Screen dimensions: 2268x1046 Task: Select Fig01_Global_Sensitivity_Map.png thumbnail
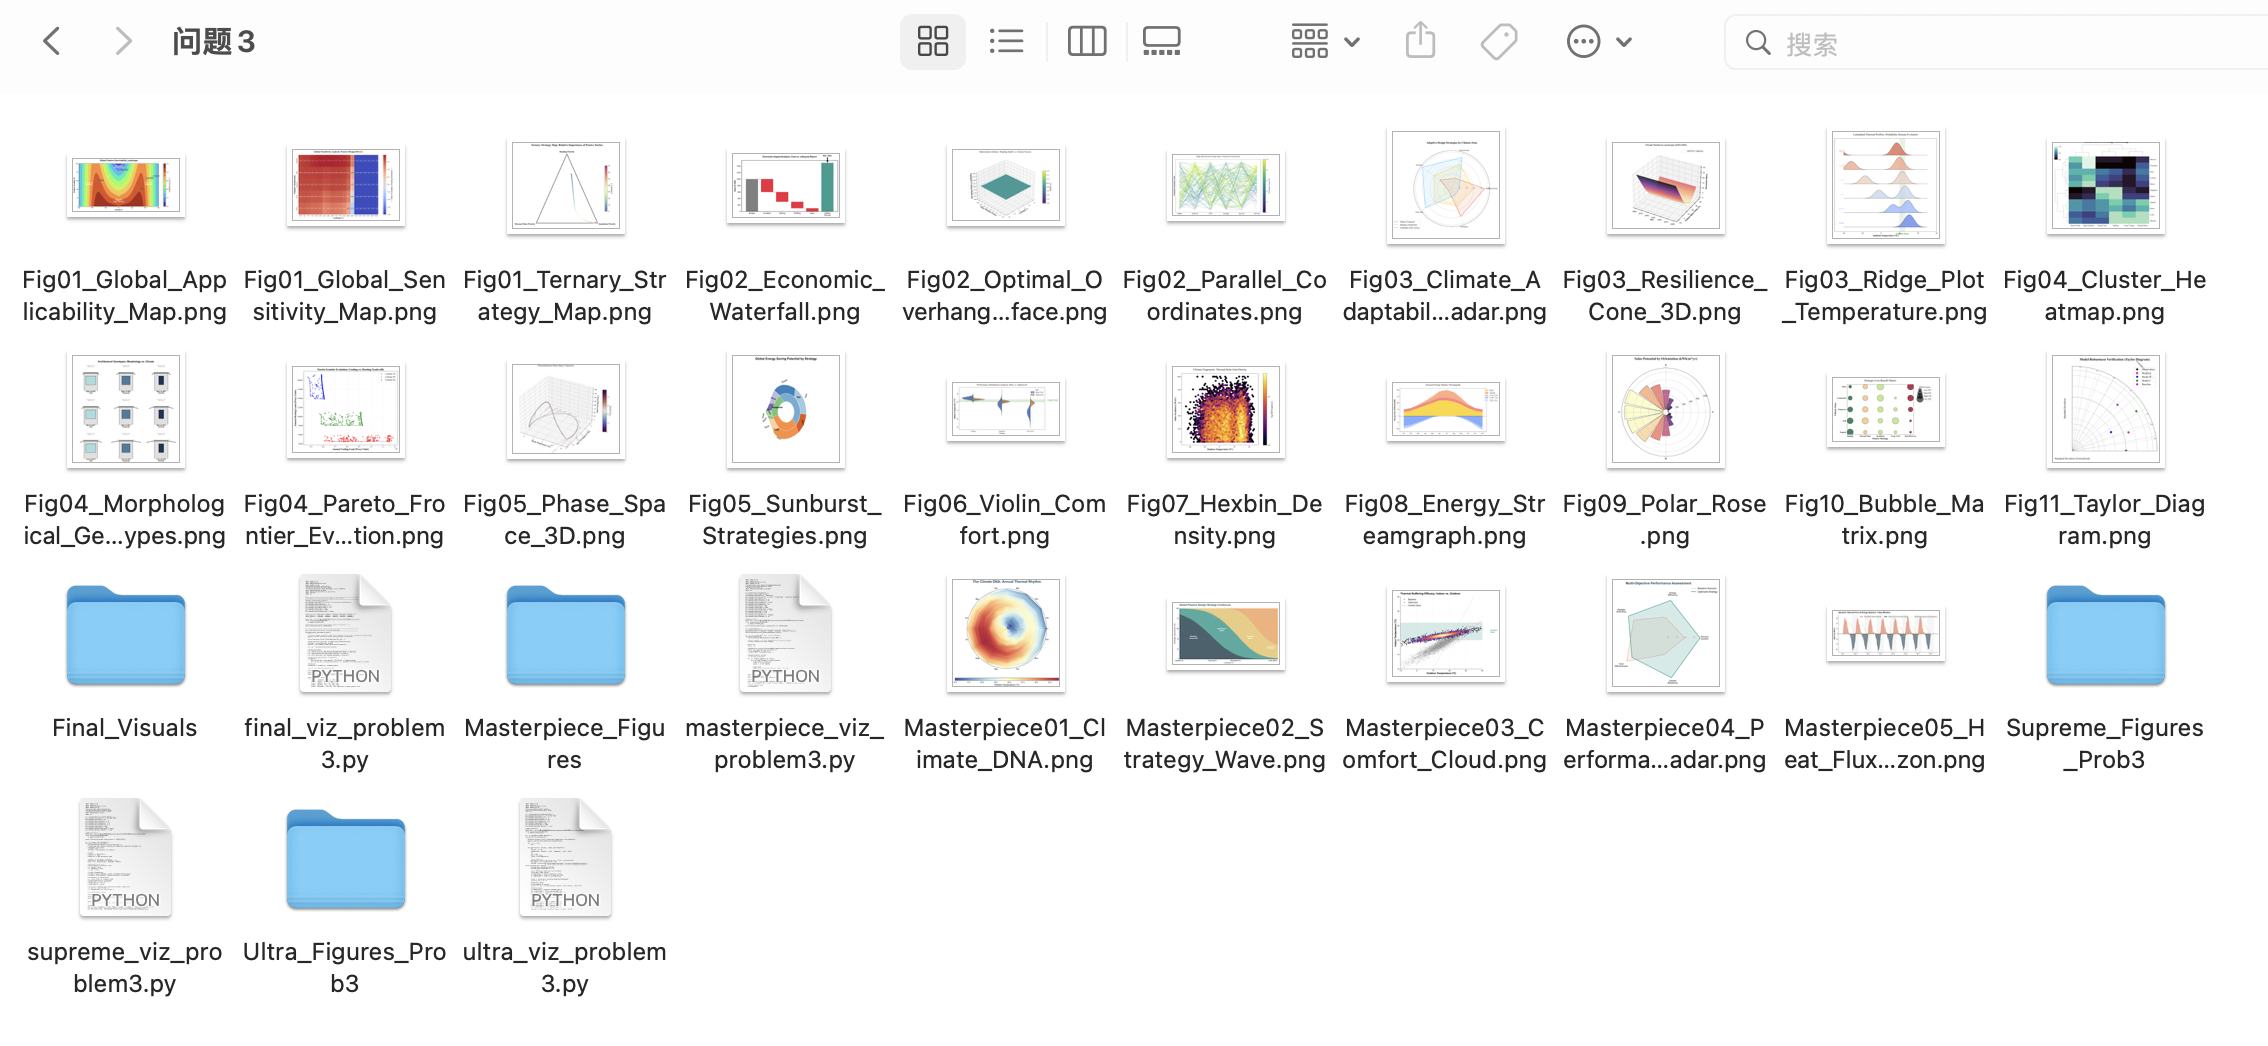[x=345, y=186]
